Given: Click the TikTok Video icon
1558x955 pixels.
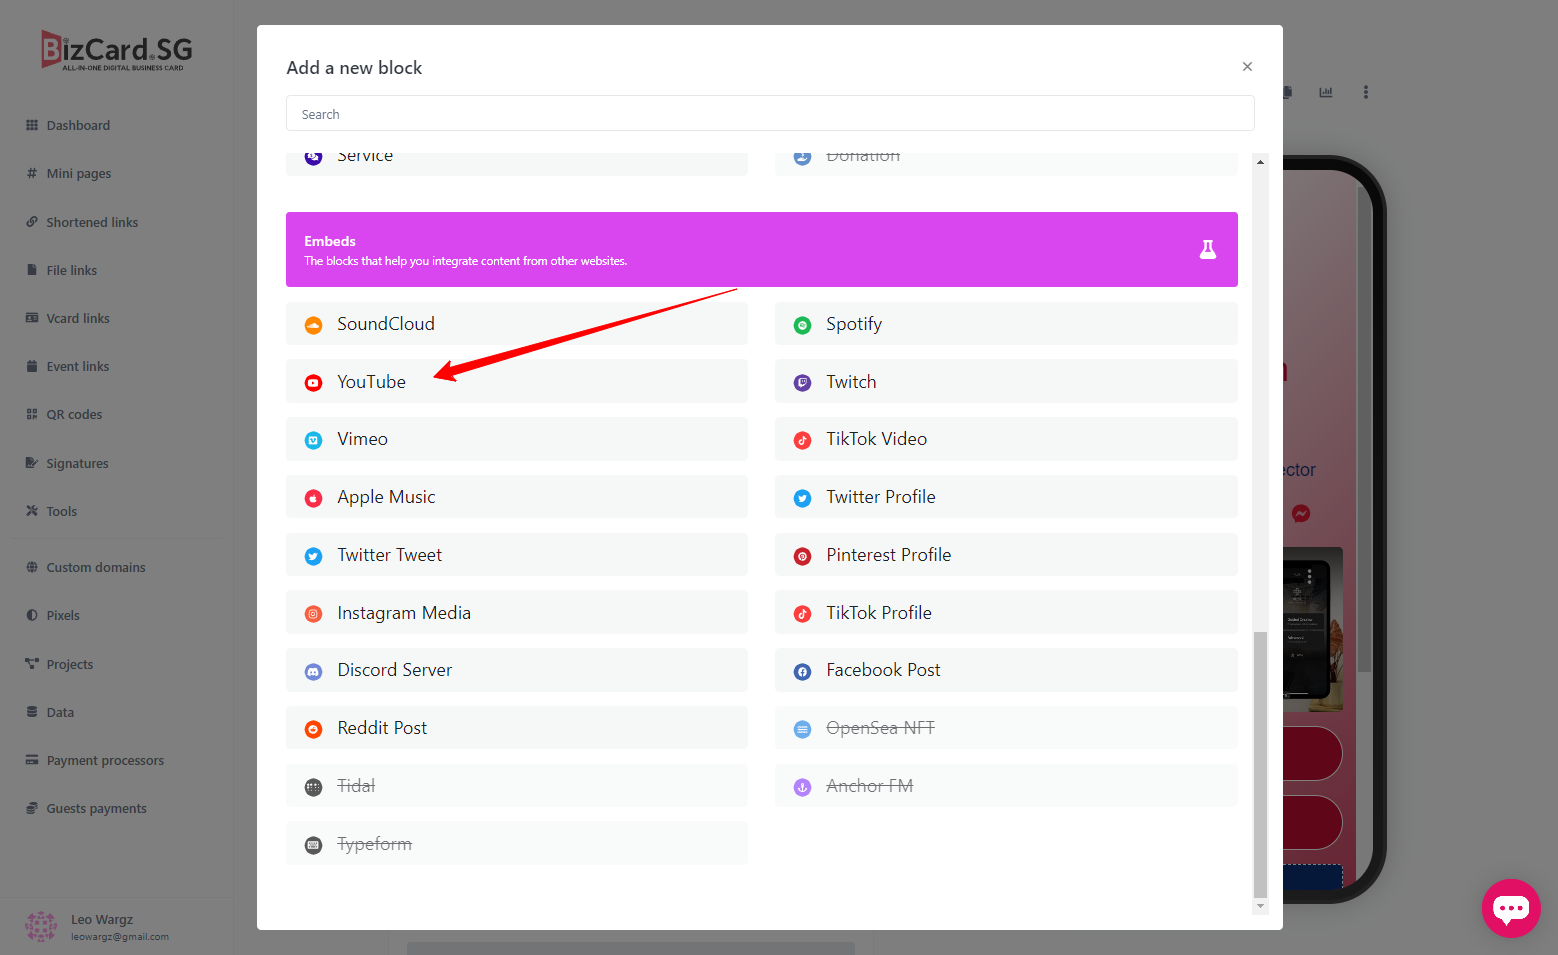Looking at the screenshot, I should [802, 440].
